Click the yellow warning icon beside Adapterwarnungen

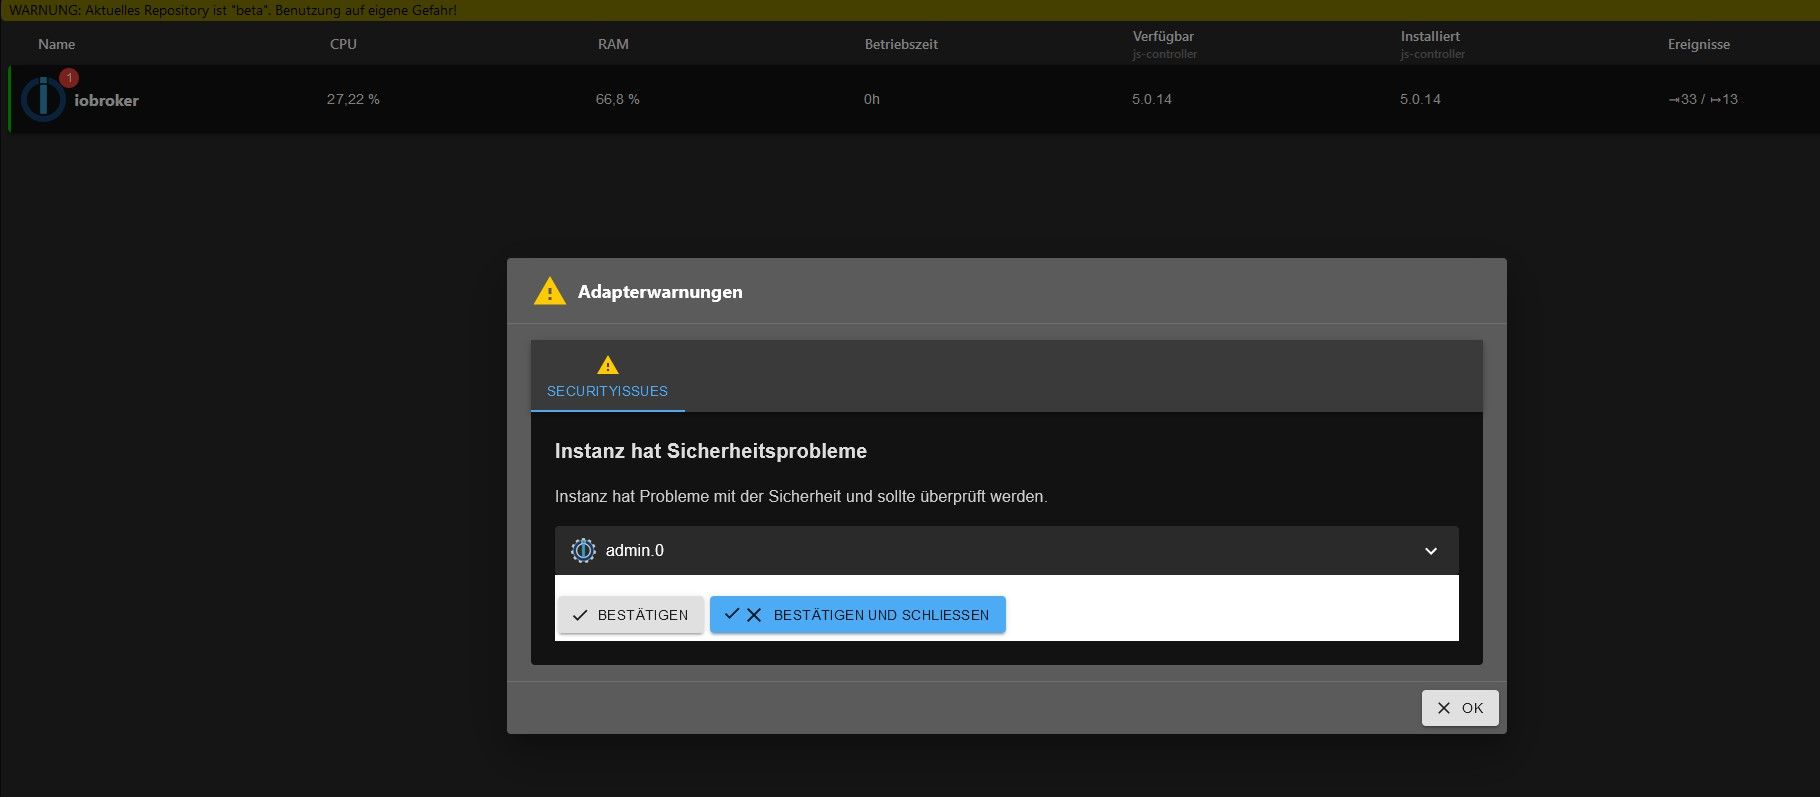pyautogui.click(x=549, y=292)
